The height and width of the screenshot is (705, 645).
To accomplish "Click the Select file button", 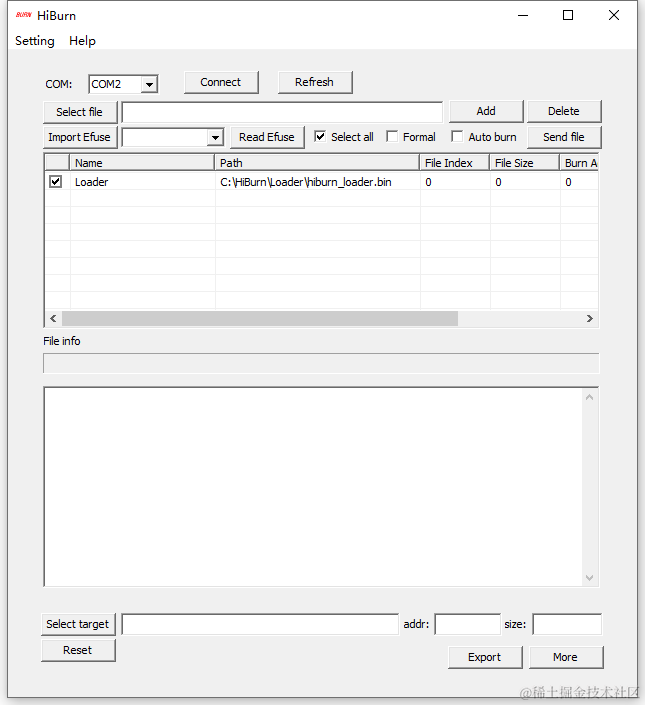I will coord(80,112).
